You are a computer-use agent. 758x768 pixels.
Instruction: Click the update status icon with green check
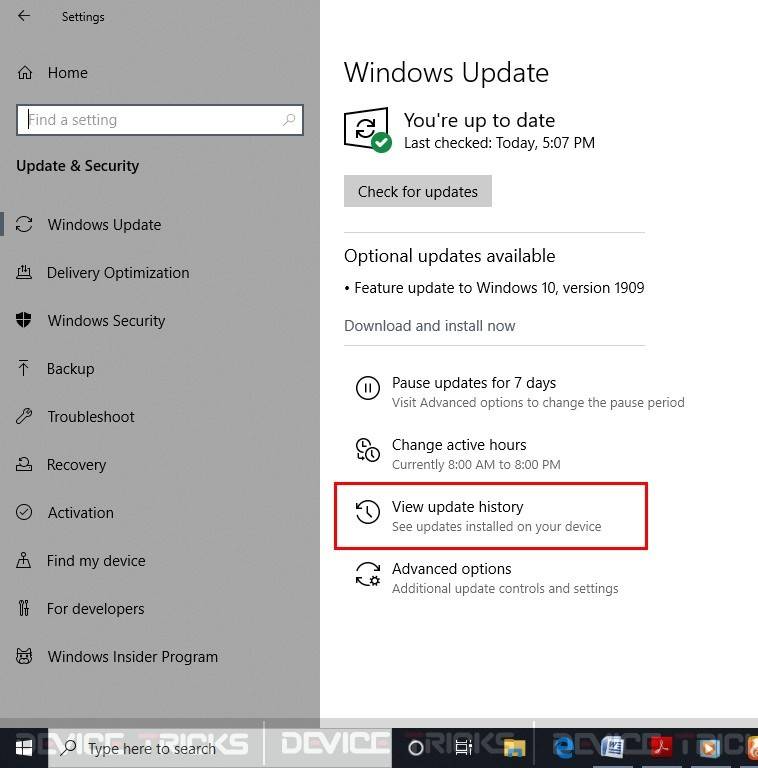(x=367, y=130)
